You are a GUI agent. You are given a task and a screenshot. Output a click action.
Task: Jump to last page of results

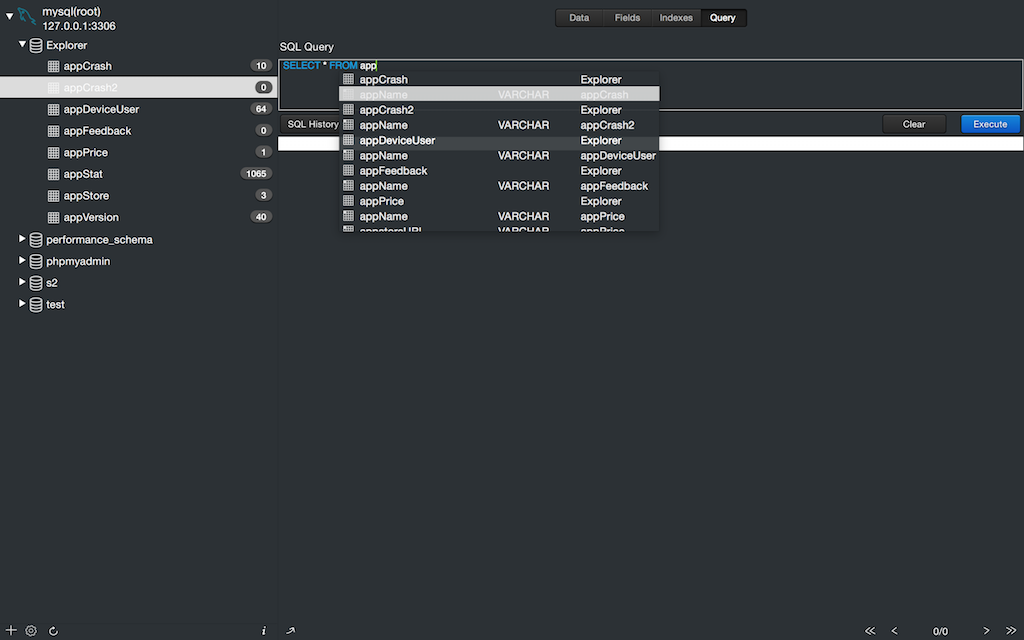click(x=1011, y=631)
